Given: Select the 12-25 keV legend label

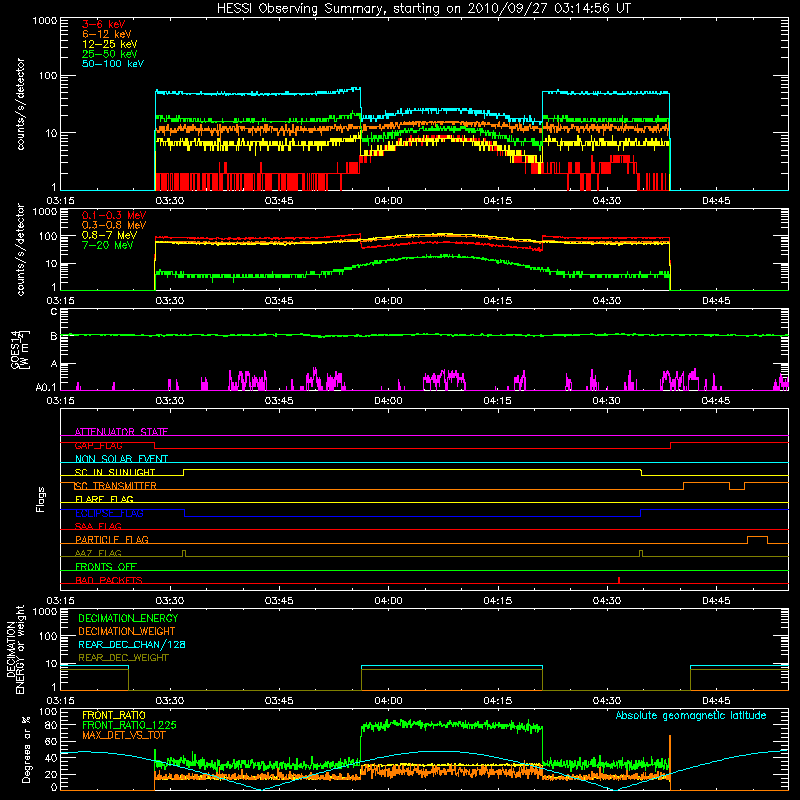Looking at the screenshot, I should click(110, 44).
